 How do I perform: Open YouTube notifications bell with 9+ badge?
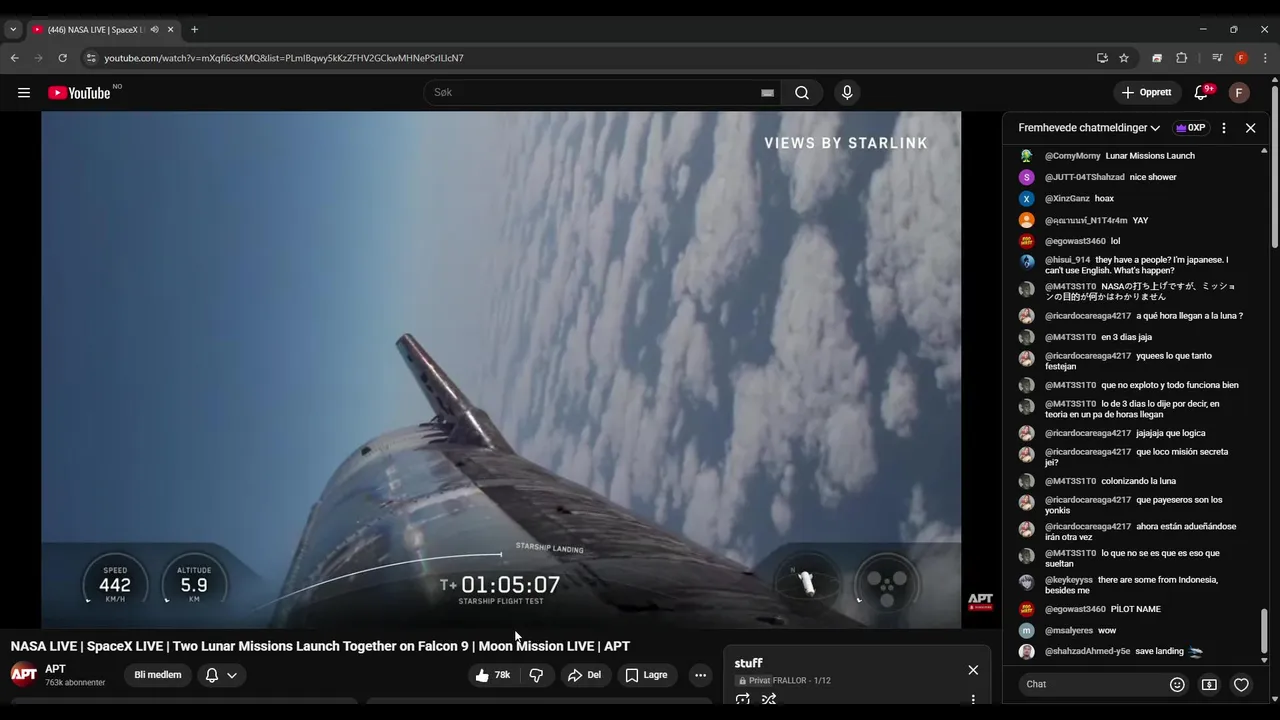tap(1202, 93)
